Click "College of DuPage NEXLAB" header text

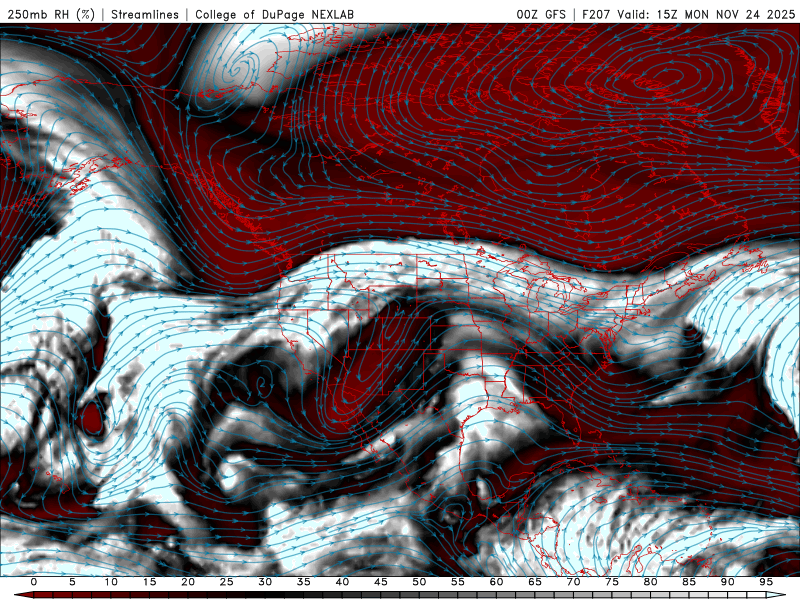(274, 14)
